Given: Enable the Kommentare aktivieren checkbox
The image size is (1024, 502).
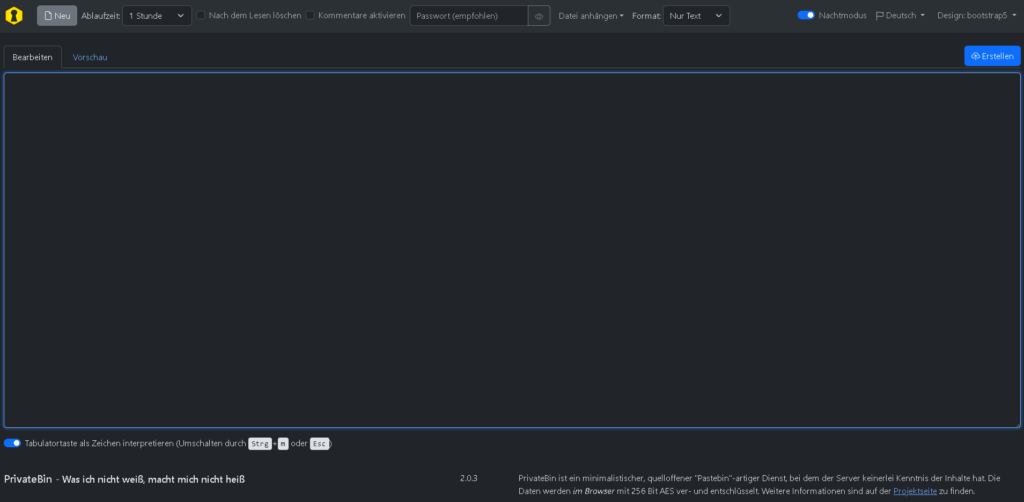Looking at the screenshot, I should click(x=310, y=15).
